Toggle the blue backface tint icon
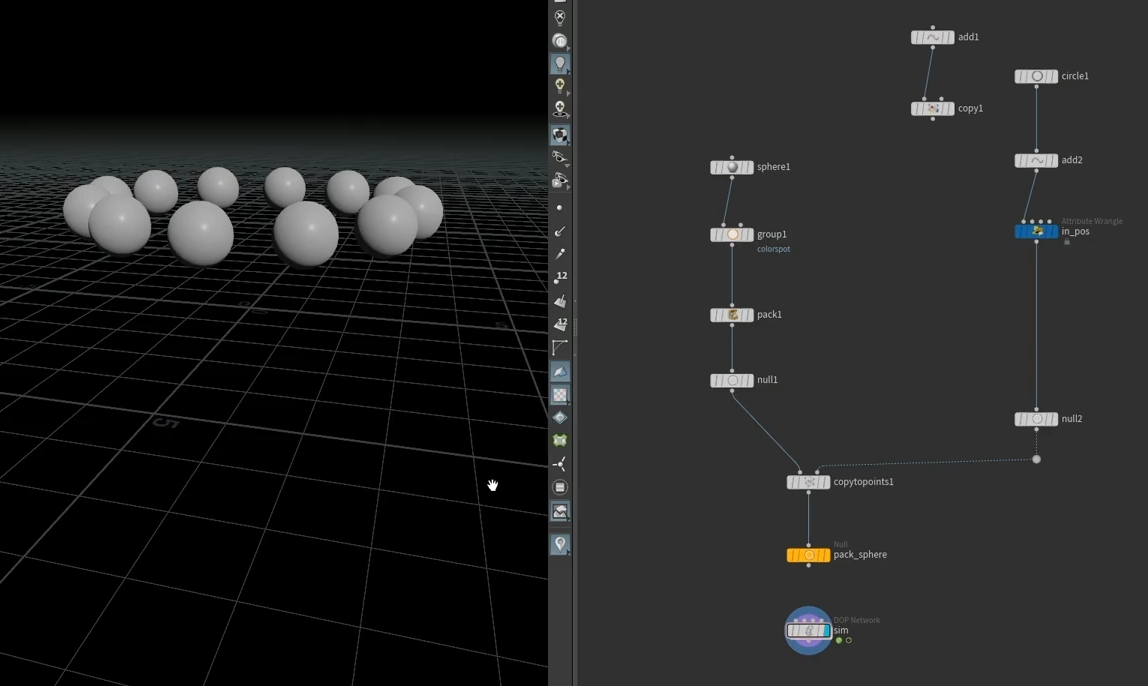The image size is (1148, 686). tap(560, 371)
